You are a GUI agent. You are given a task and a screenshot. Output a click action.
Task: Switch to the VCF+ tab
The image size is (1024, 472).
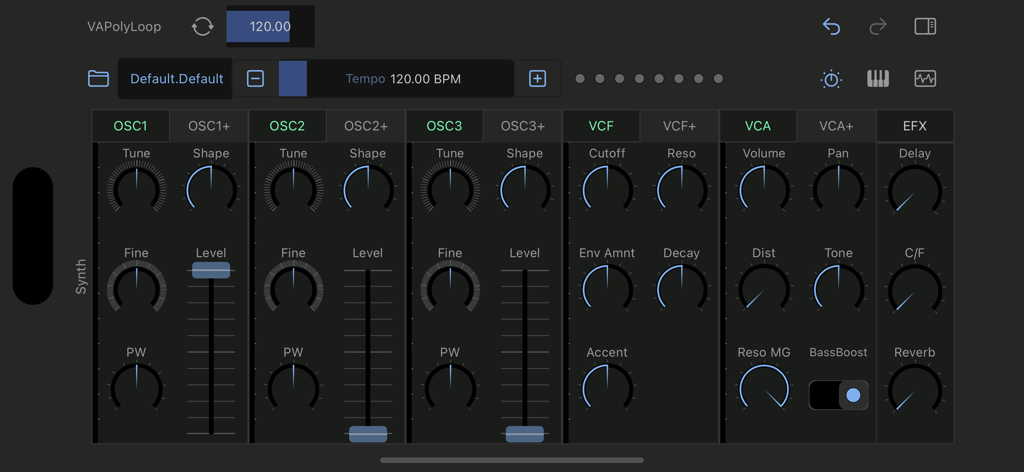(679, 126)
